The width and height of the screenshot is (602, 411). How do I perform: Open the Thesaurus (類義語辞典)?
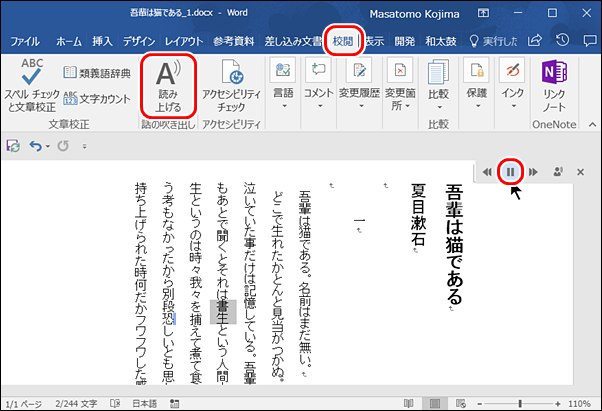click(97, 73)
